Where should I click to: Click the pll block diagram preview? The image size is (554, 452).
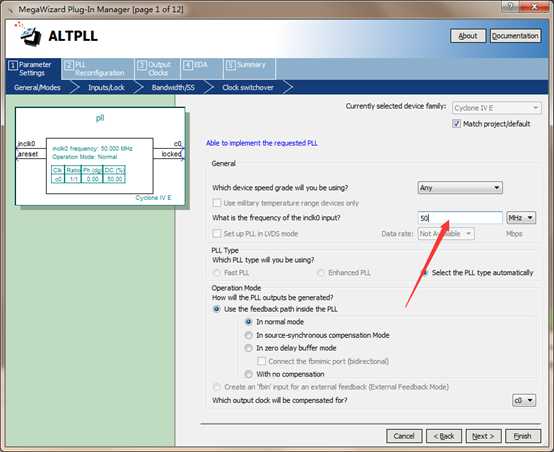pos(100,156)
